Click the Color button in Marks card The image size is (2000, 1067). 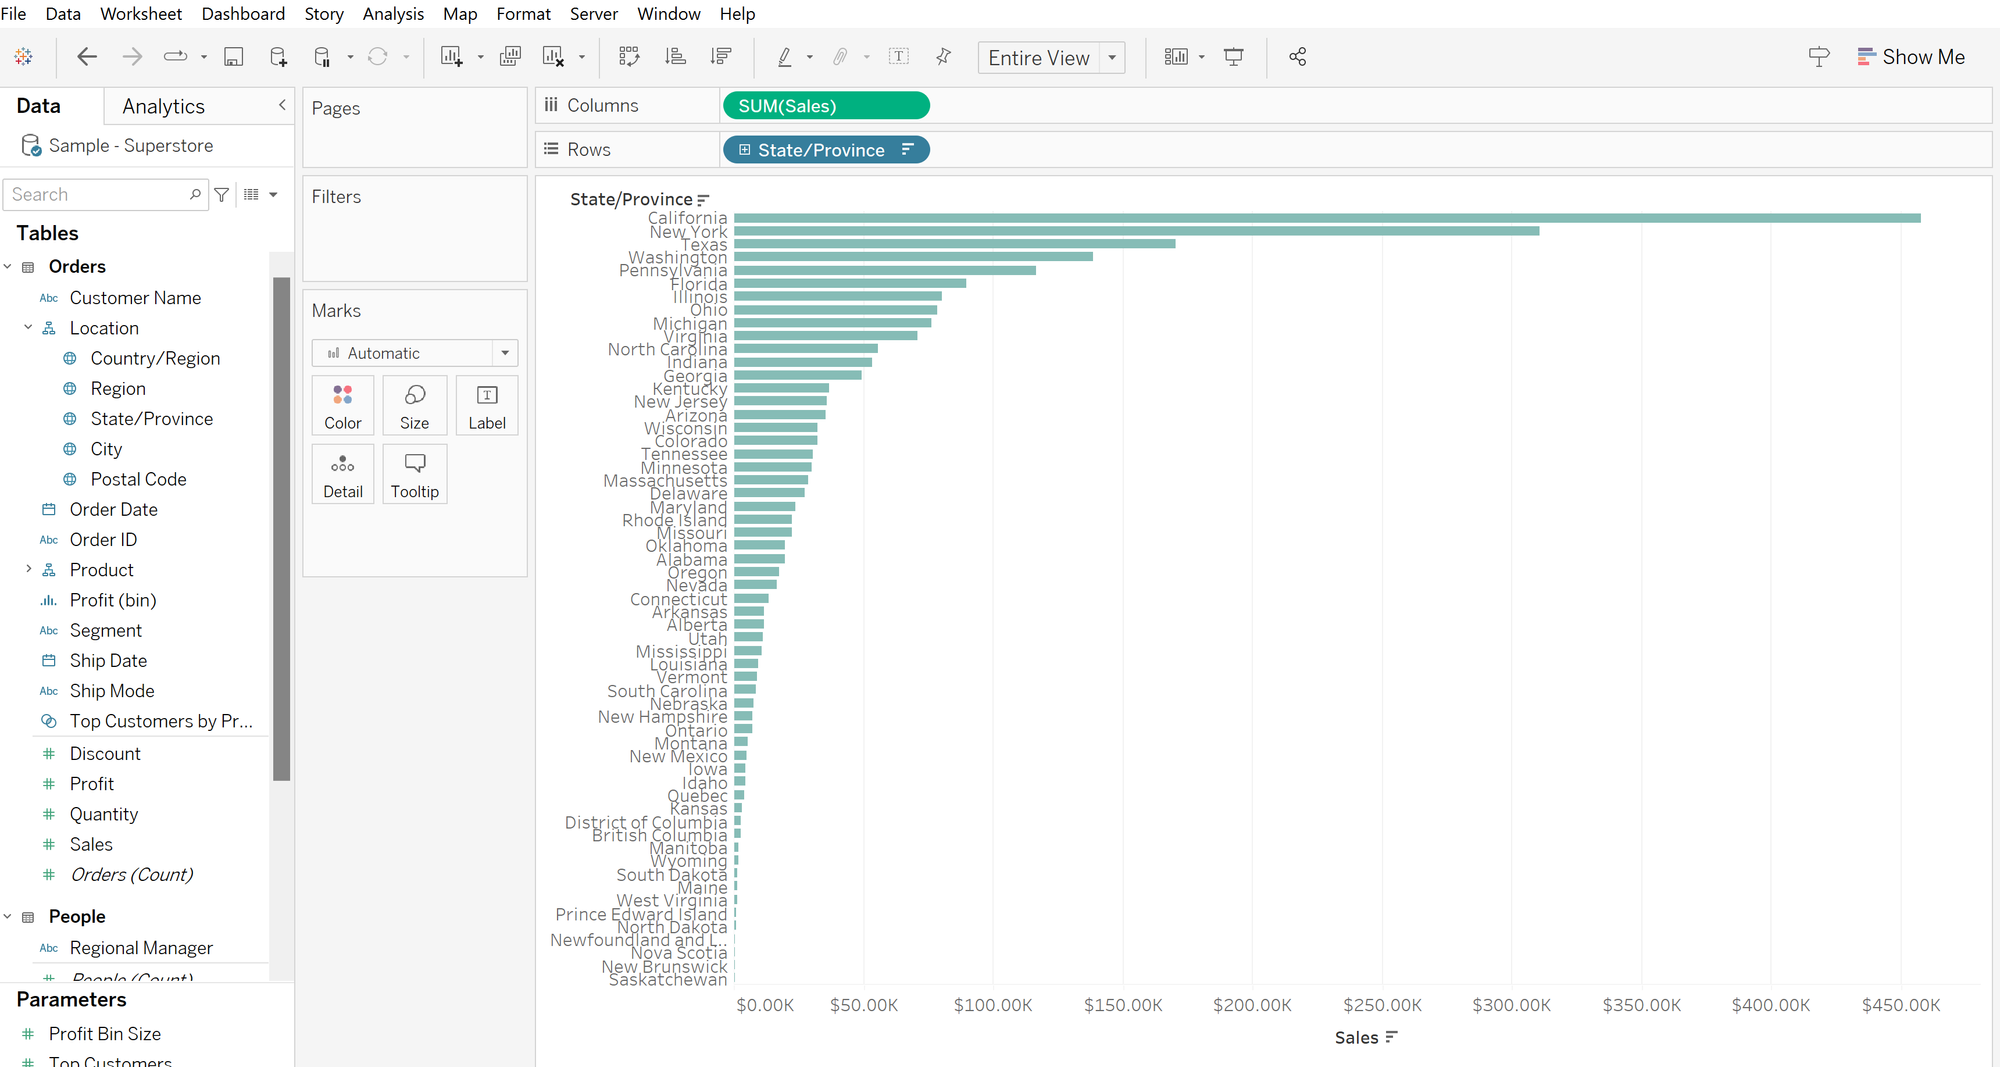[343, 406]
